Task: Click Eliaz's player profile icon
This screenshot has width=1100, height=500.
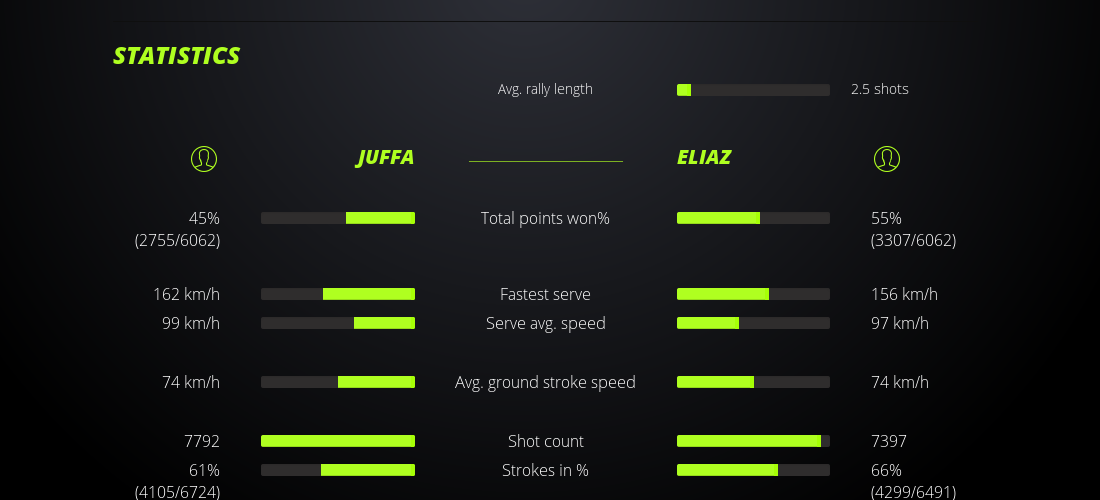Action: tap(887, 158)
